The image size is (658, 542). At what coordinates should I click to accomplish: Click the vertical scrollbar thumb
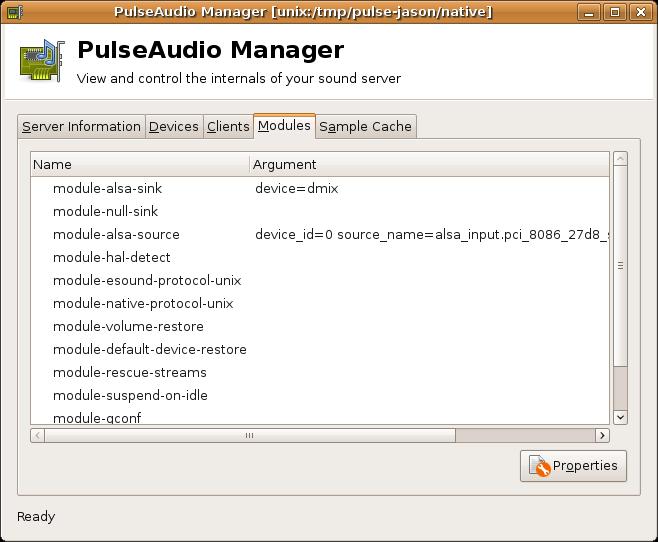620,265
